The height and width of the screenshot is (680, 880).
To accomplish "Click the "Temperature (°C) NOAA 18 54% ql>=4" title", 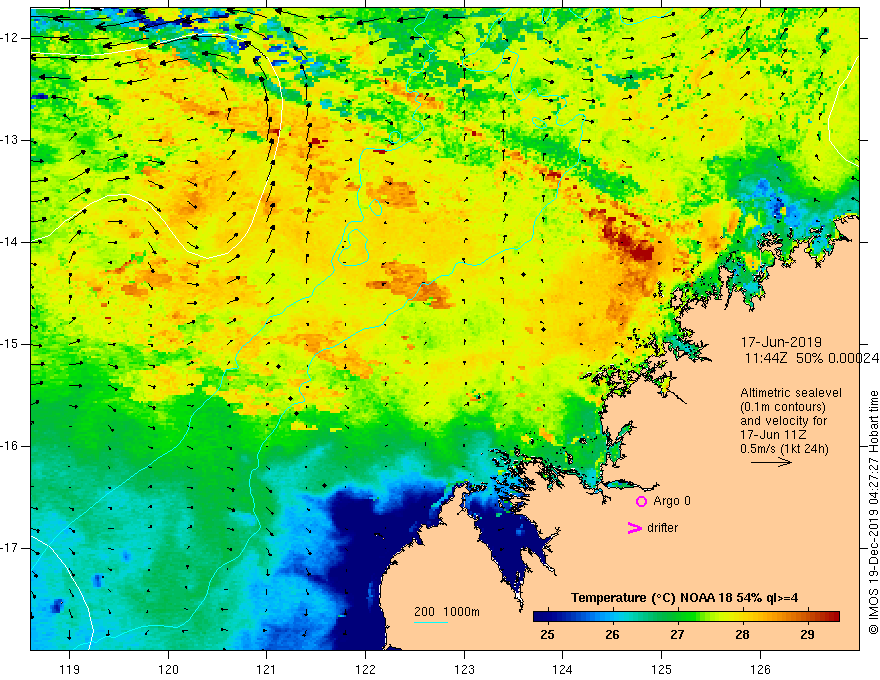I will [x=685, y=598].
